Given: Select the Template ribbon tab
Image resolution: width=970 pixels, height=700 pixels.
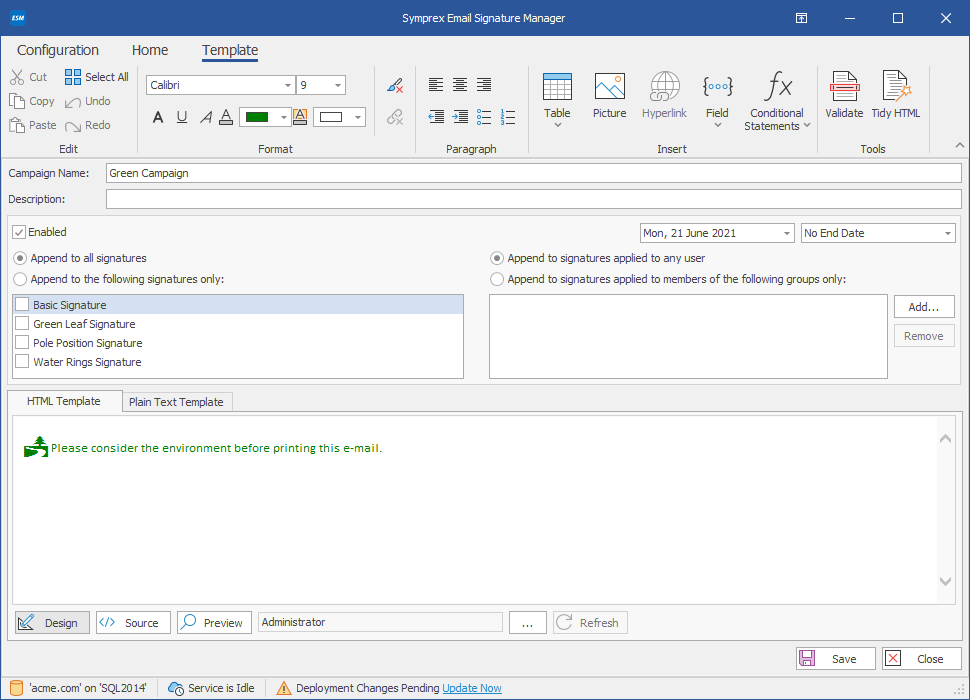Looking at the screenshot, I should click(230, 50).
